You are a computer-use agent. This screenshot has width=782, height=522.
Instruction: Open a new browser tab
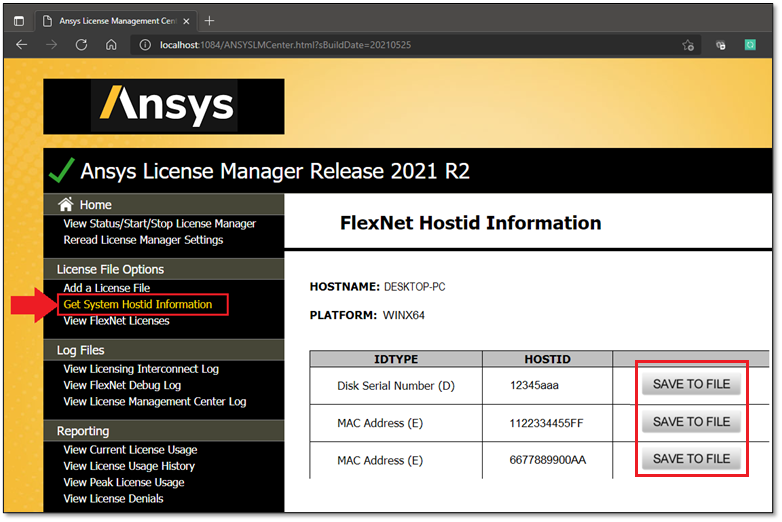(209, 20)
